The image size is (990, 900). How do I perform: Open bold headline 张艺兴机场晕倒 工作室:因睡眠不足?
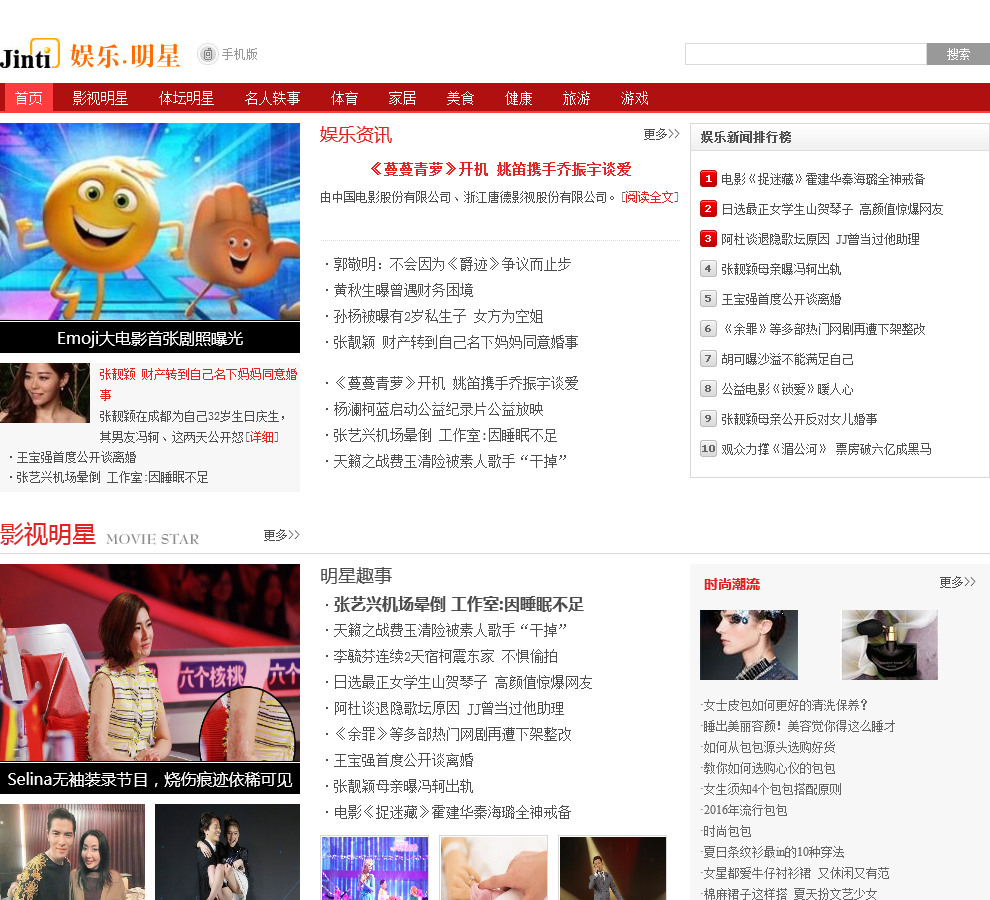[458, 604]
